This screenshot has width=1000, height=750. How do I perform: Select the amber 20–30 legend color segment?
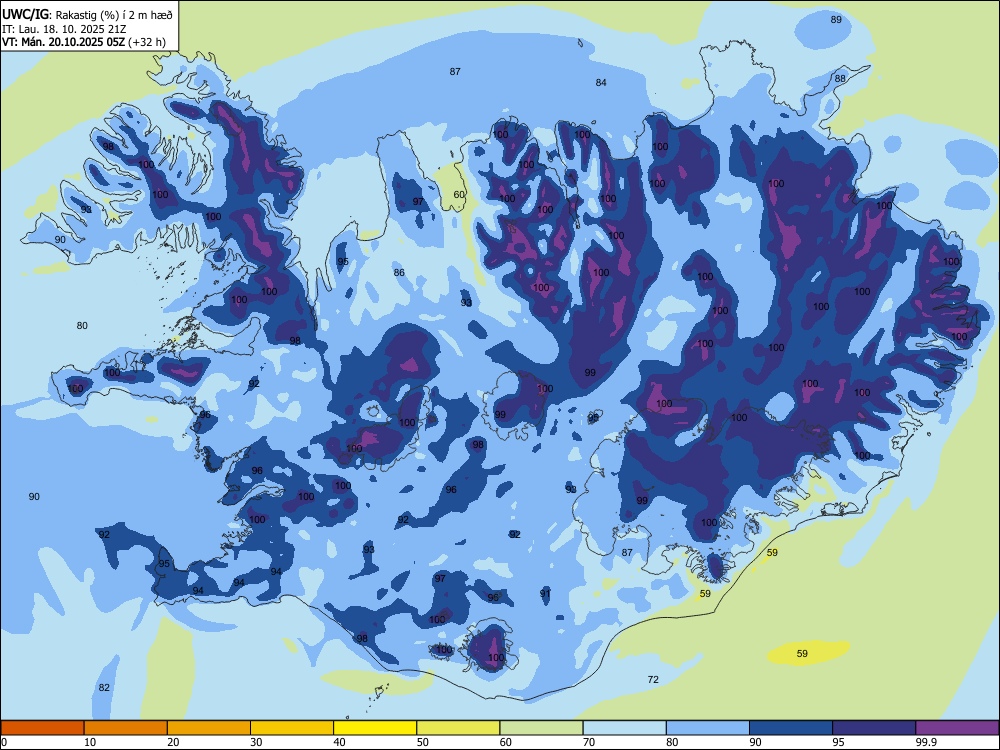pos(209,728)
